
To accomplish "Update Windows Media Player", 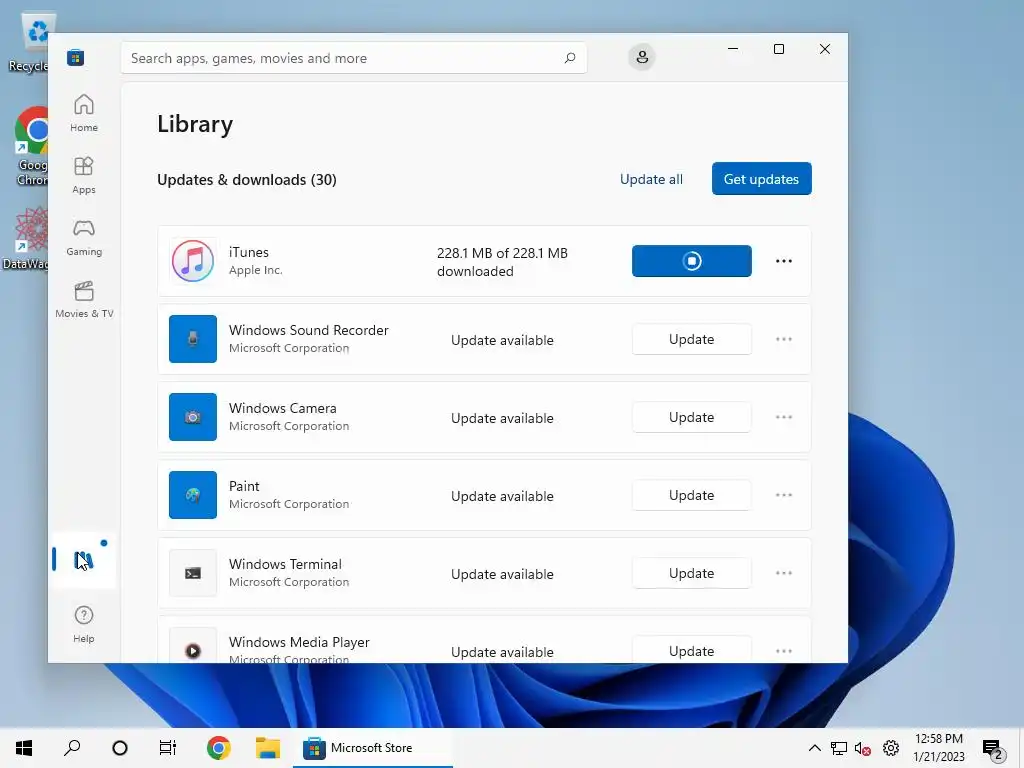I will [692, 650].
